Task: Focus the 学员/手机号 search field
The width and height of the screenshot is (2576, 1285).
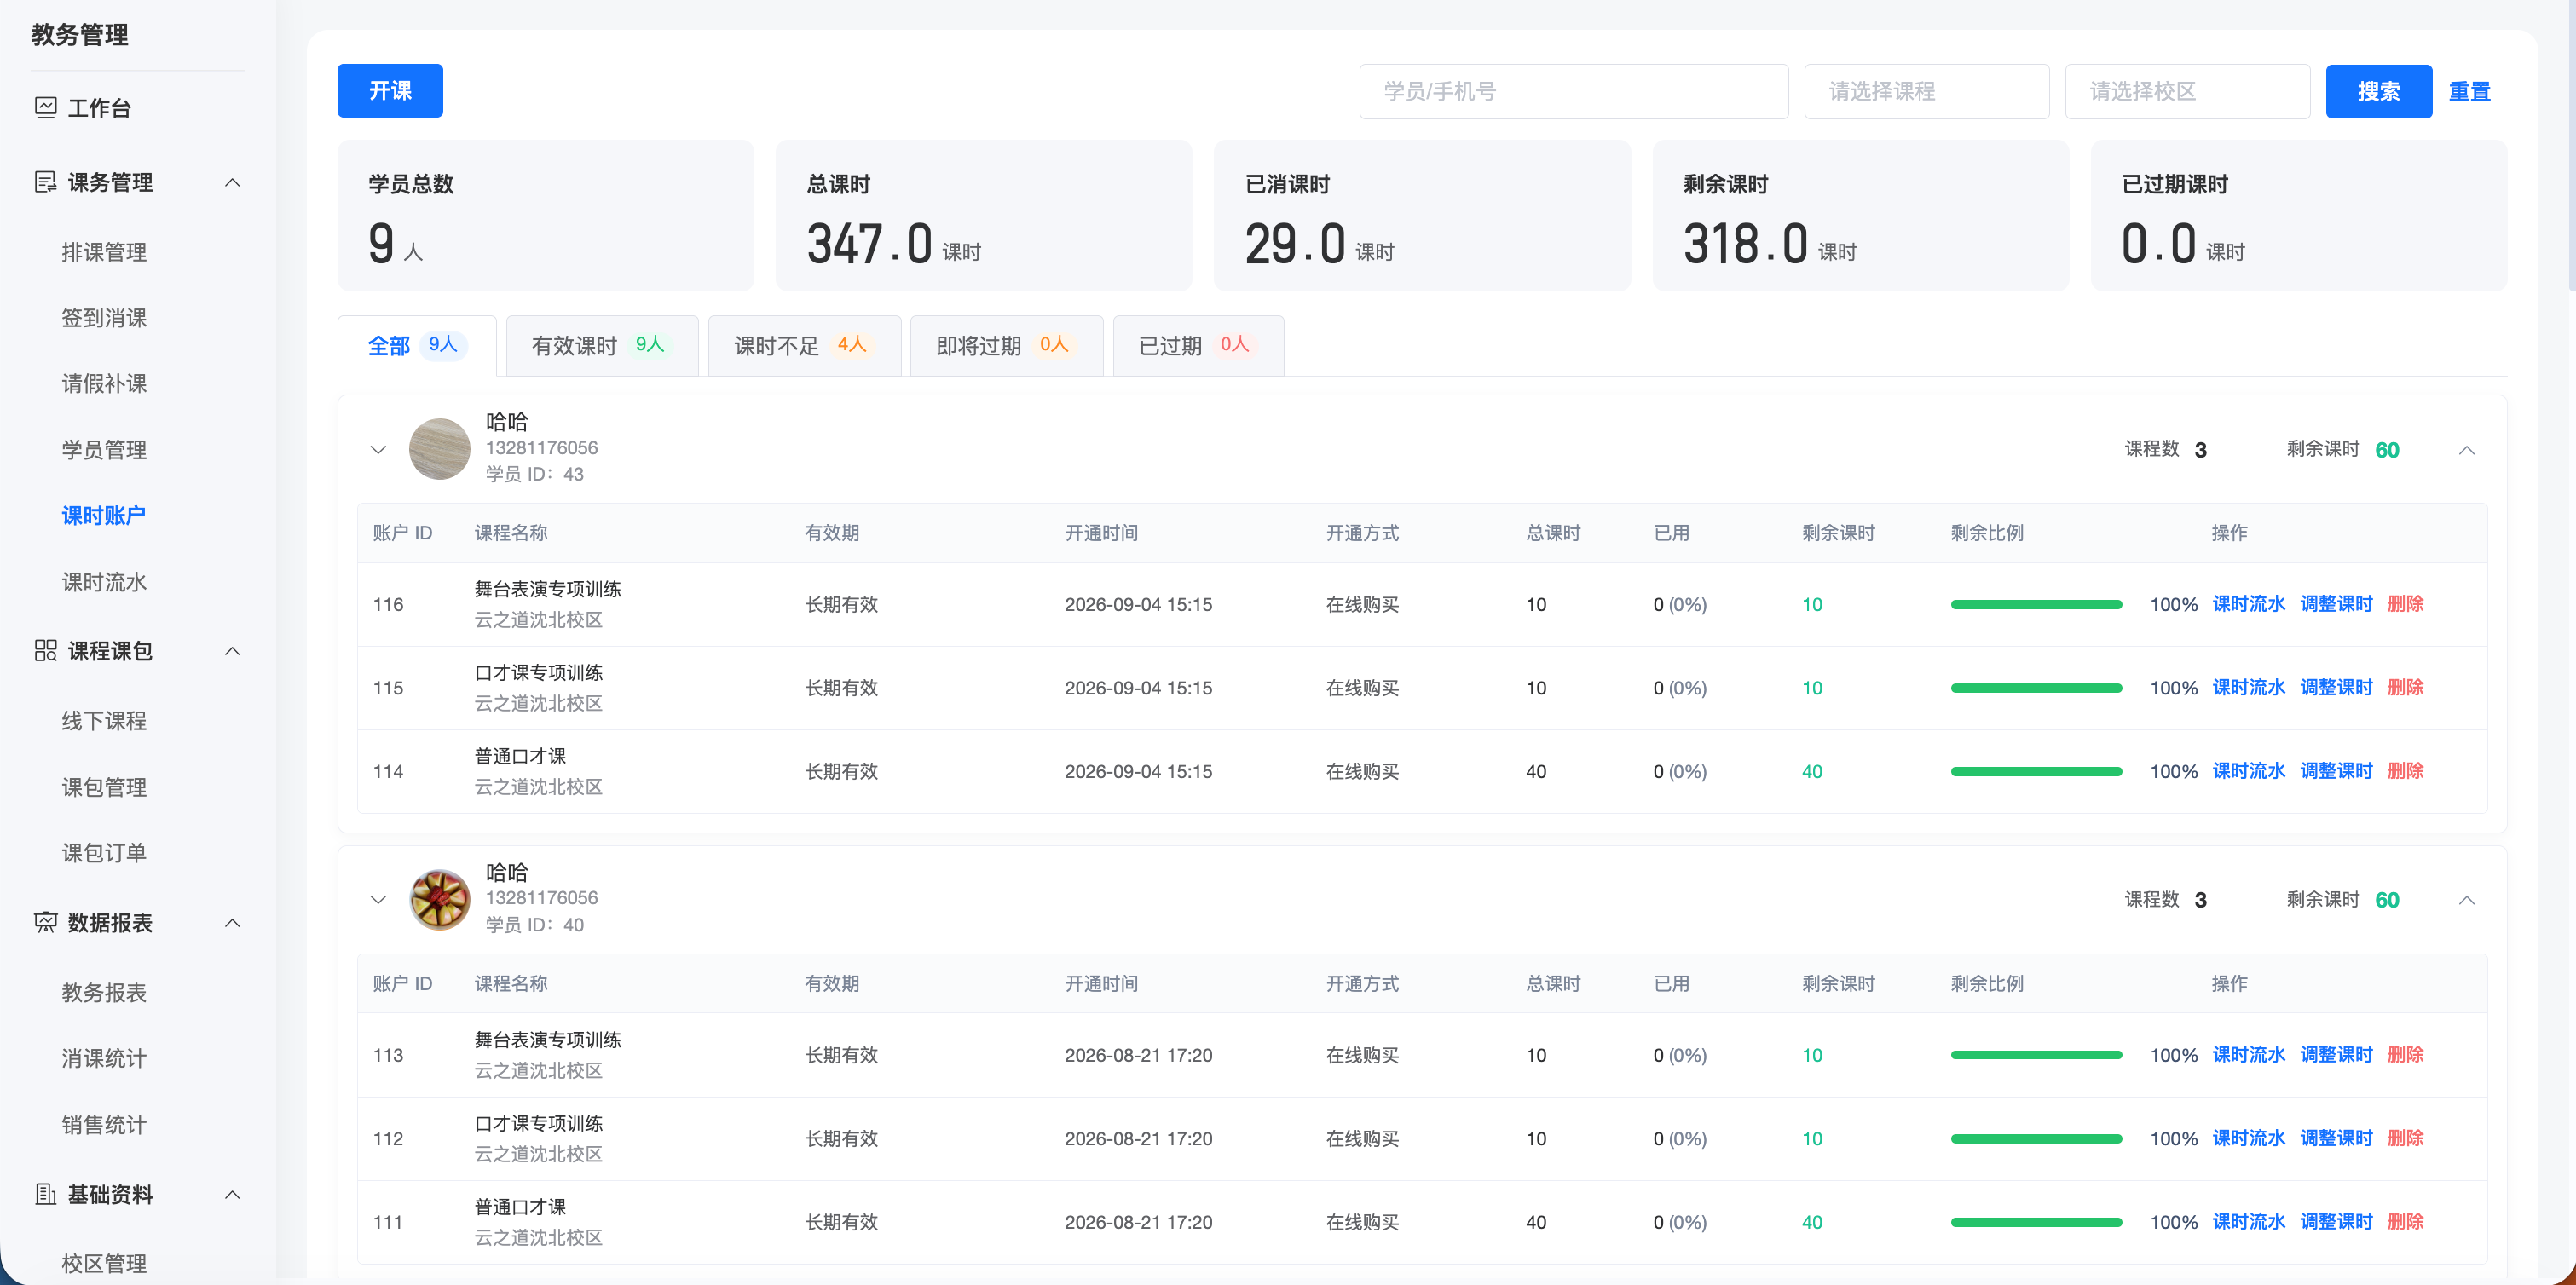Action: [1573, 91]
